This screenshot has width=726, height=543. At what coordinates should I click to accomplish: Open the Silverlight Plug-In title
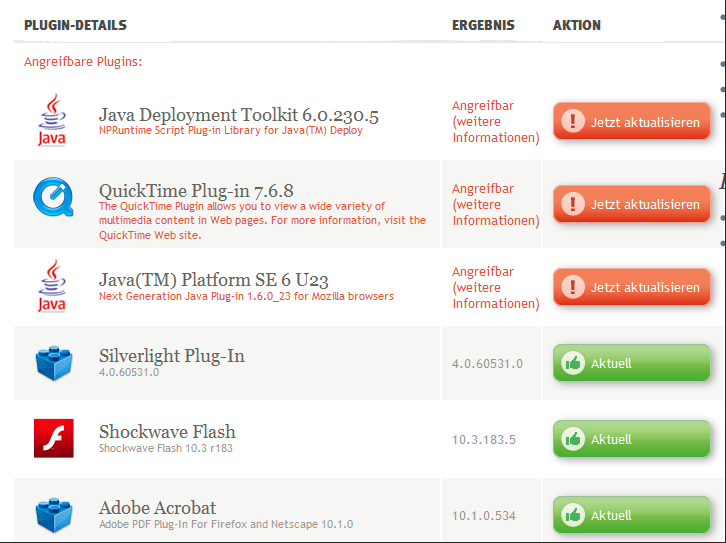click(172, 356)
